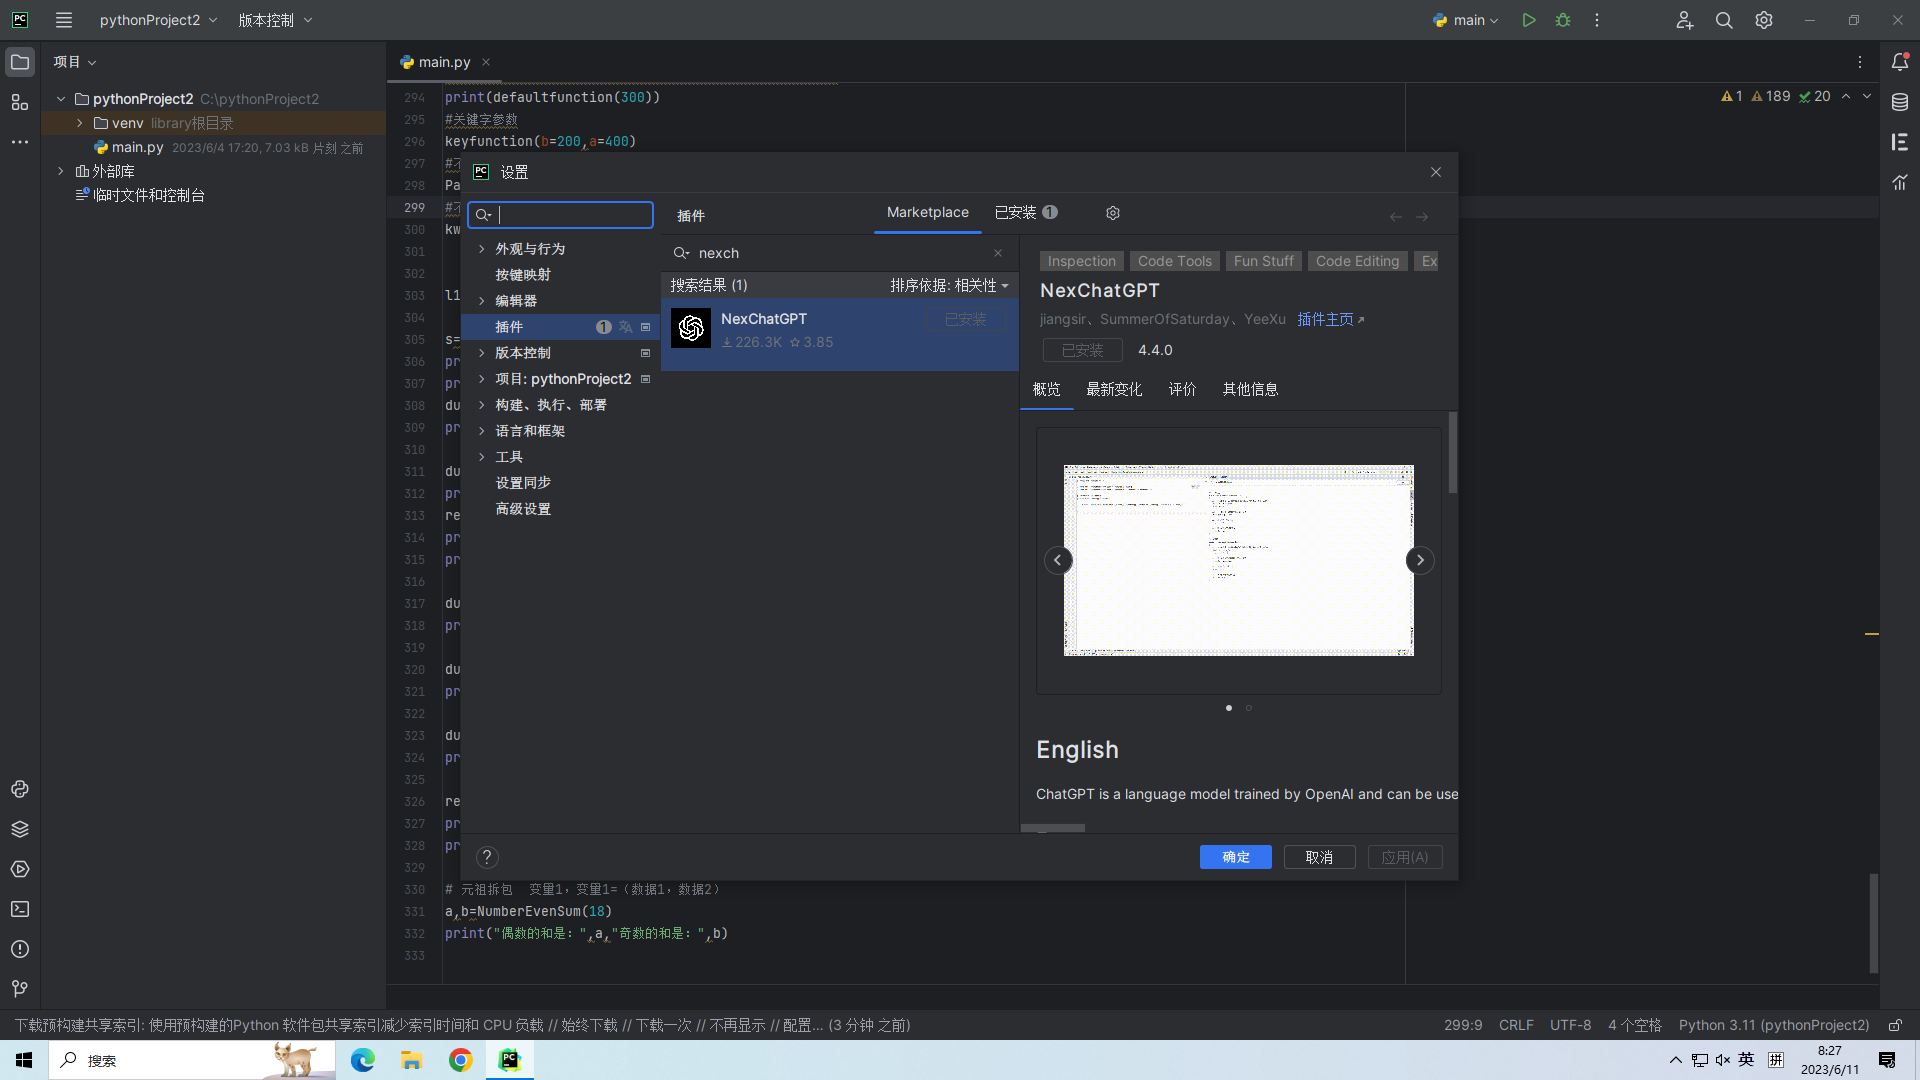This screenshot has width=1920, height=1080.
Task: Click the plugin settings gear icon
Action: [x=1113, y=213]
